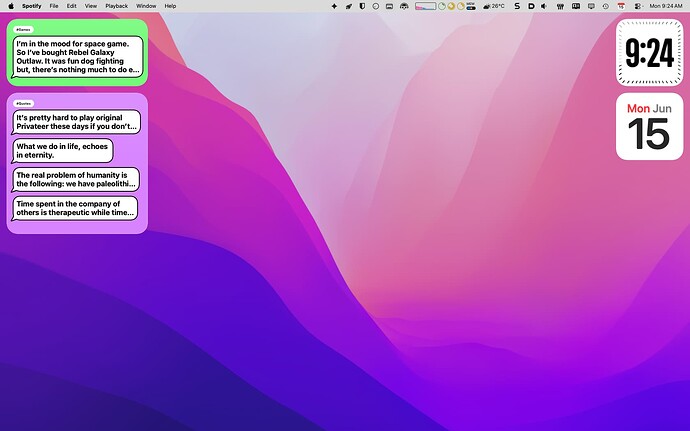The image size is (690, 431).
Task: Click the Mon 9:24 AM menu bar clock
Action: click(x=666, y=6)
